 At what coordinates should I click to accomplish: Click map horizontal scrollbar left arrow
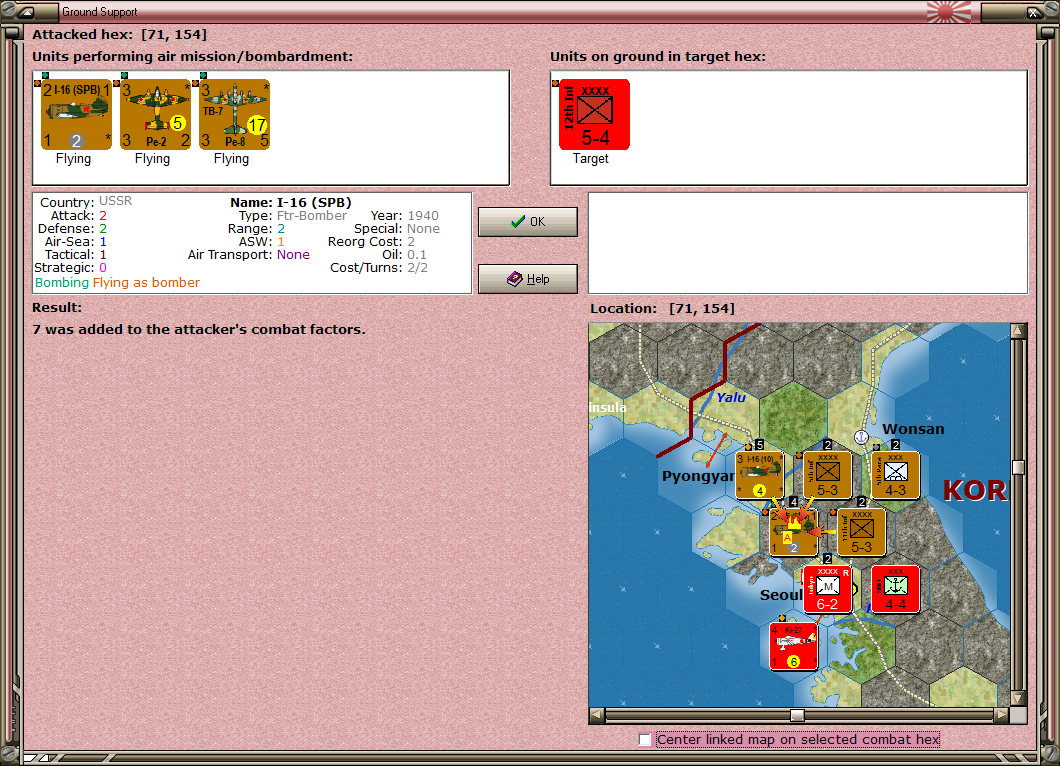[x=596, y=715]
